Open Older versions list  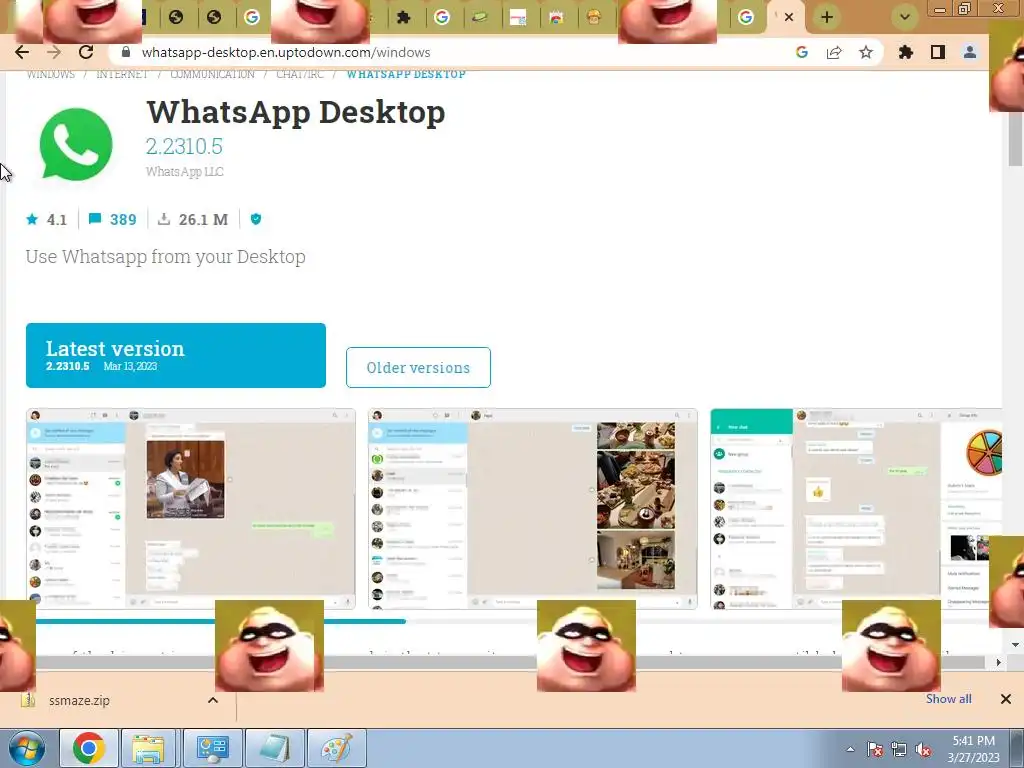coord(418,368)
